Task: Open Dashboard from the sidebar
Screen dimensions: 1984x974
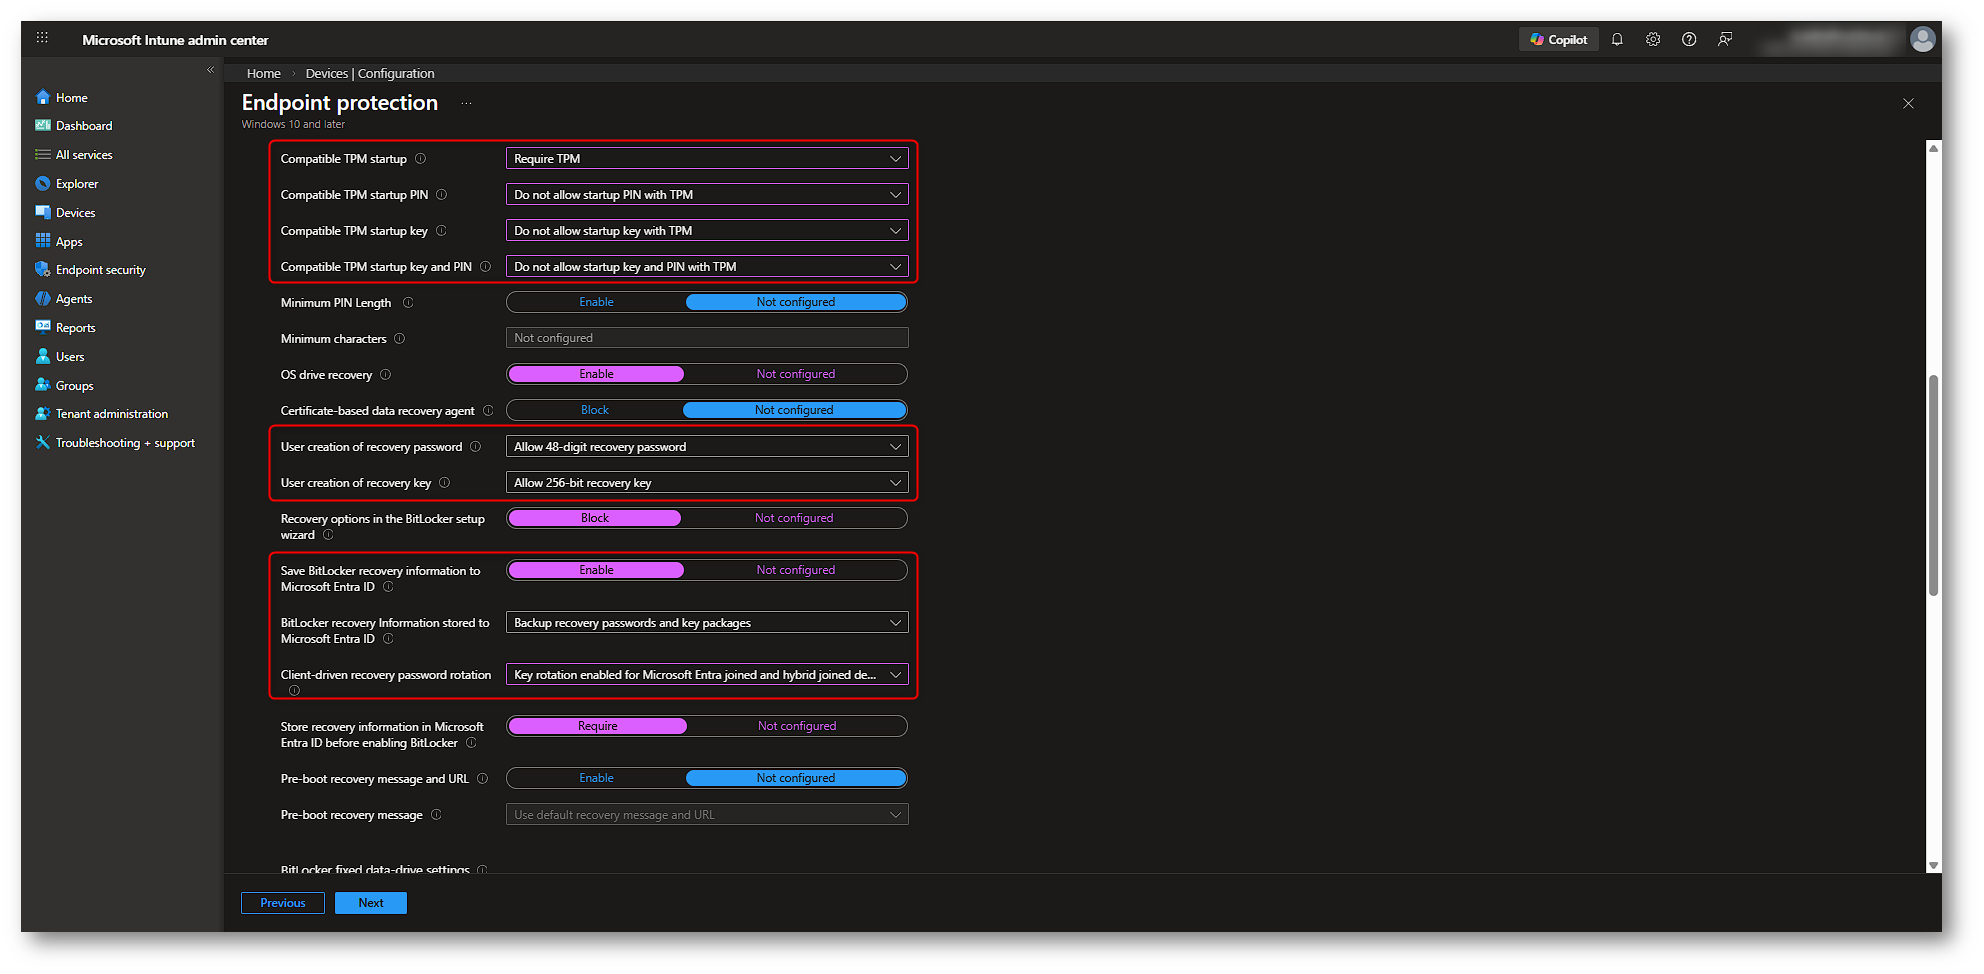Action: (84, 126)
